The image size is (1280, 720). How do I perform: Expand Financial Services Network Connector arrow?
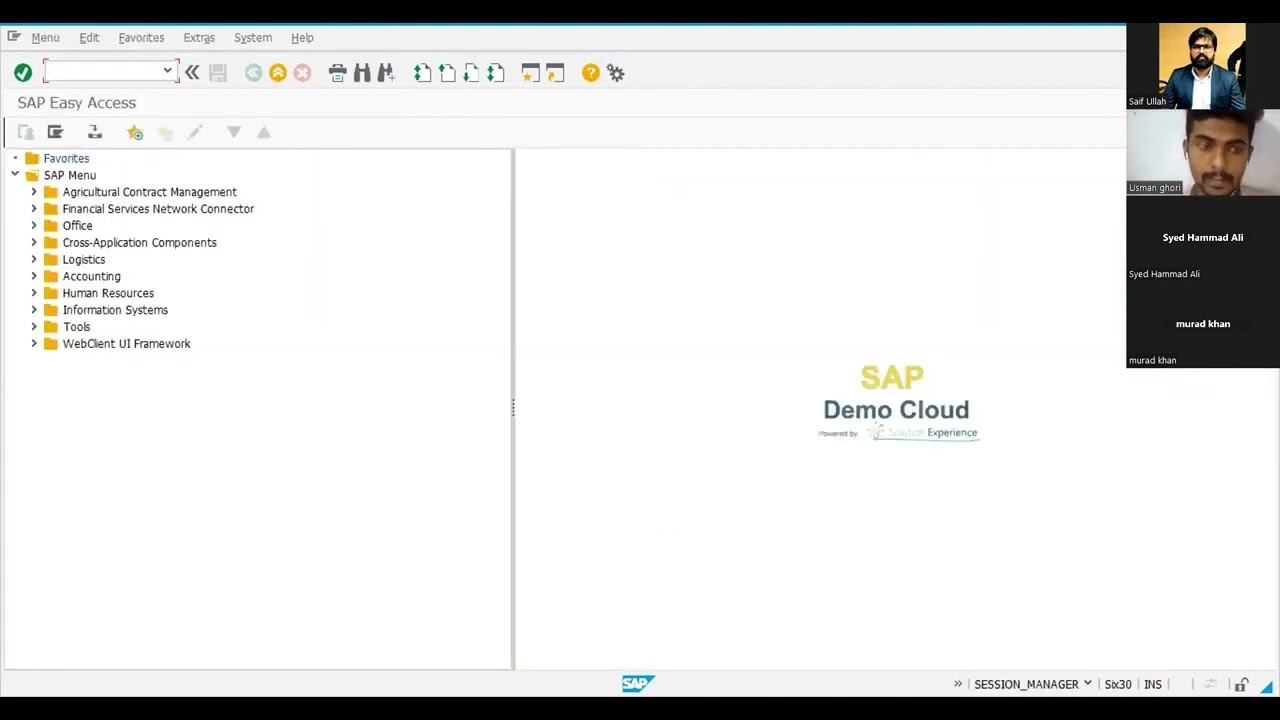pos(34,209)
